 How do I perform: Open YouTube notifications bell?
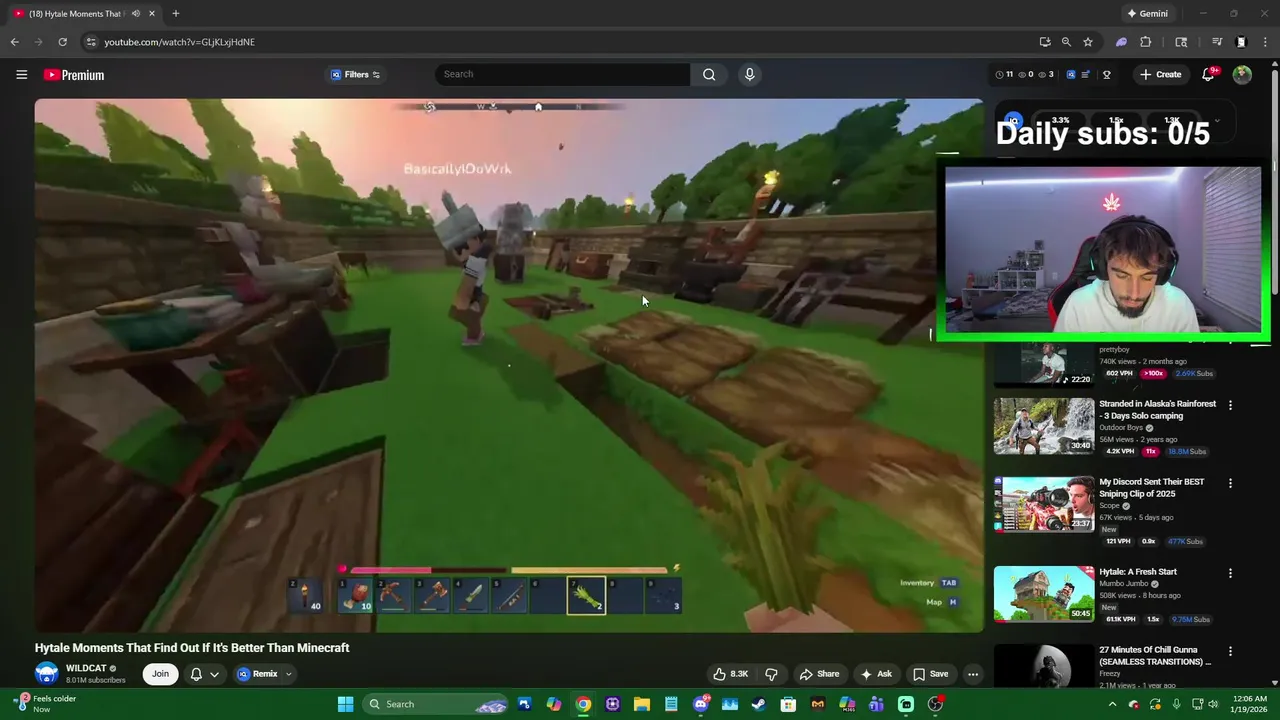1208,75
